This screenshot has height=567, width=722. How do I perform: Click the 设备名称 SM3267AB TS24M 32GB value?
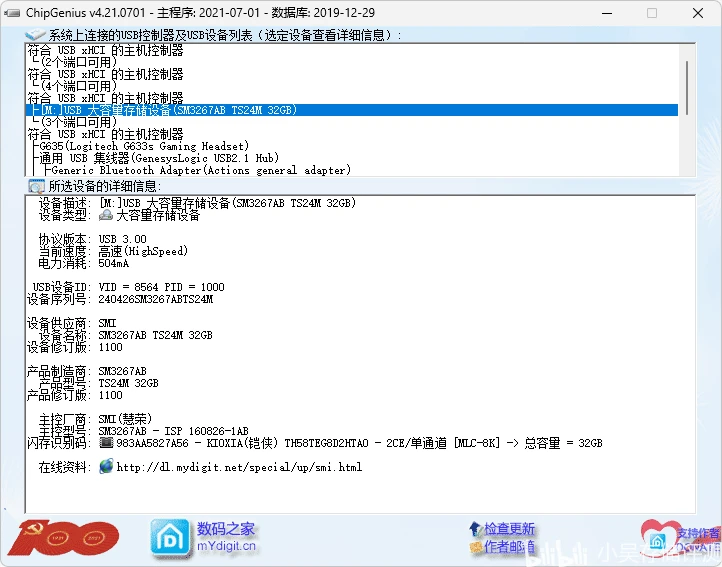pos(156,335)
